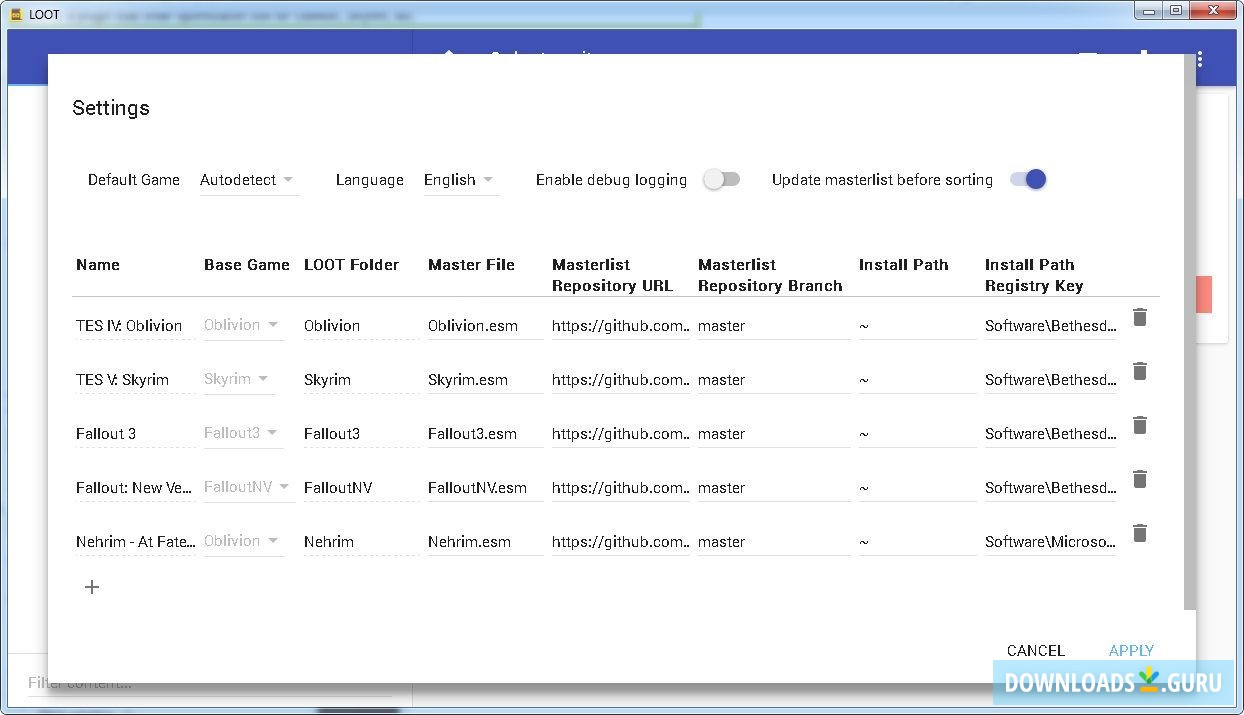Image resolution: width=1244 pixels, height=715 pixels.
Task: Open the Default Game dropdown
Action: pos(247,180)
